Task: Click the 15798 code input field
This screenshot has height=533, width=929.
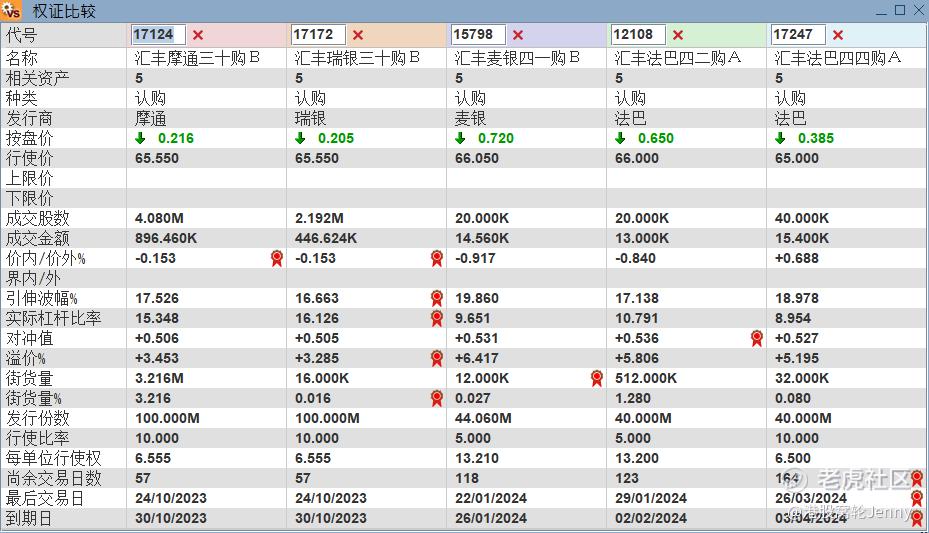Action: point(478,34)
